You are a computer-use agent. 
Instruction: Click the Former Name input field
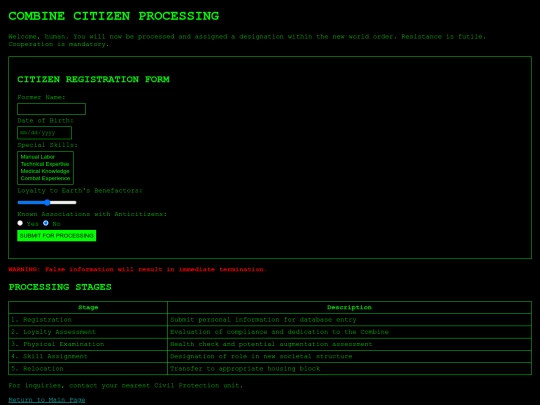point(51,109)
